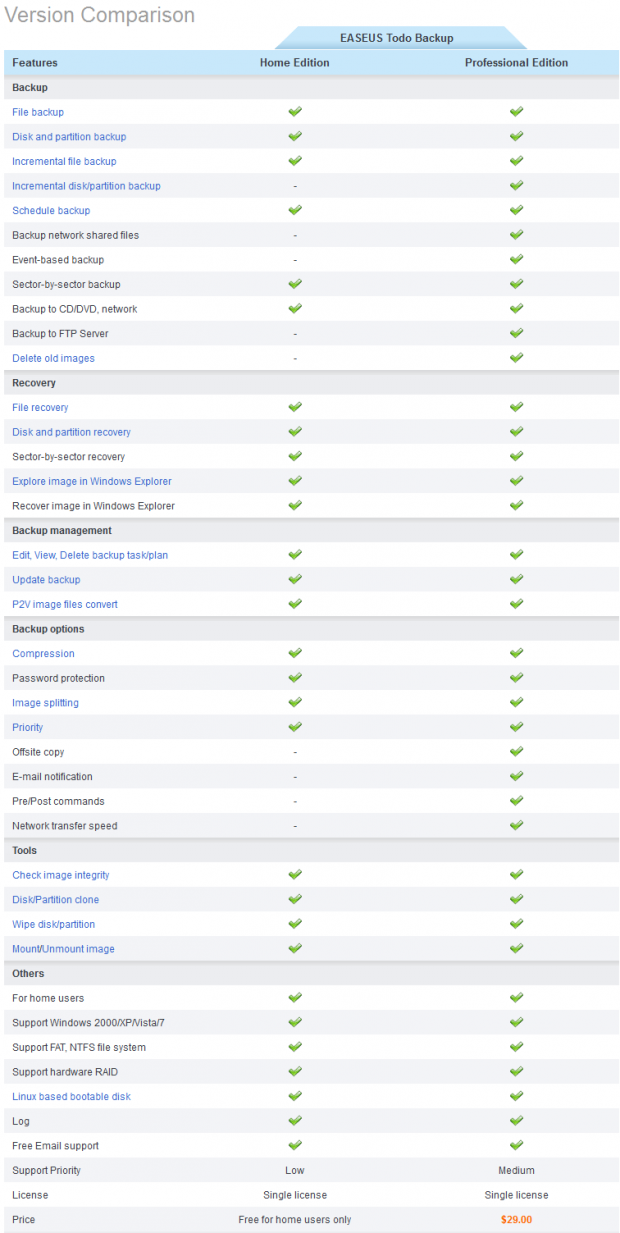Image resolution: width=620 pixels, height=1233 pixels.
Task: Click Professional checkmark for Event-based backup
Action: point(516,259)
